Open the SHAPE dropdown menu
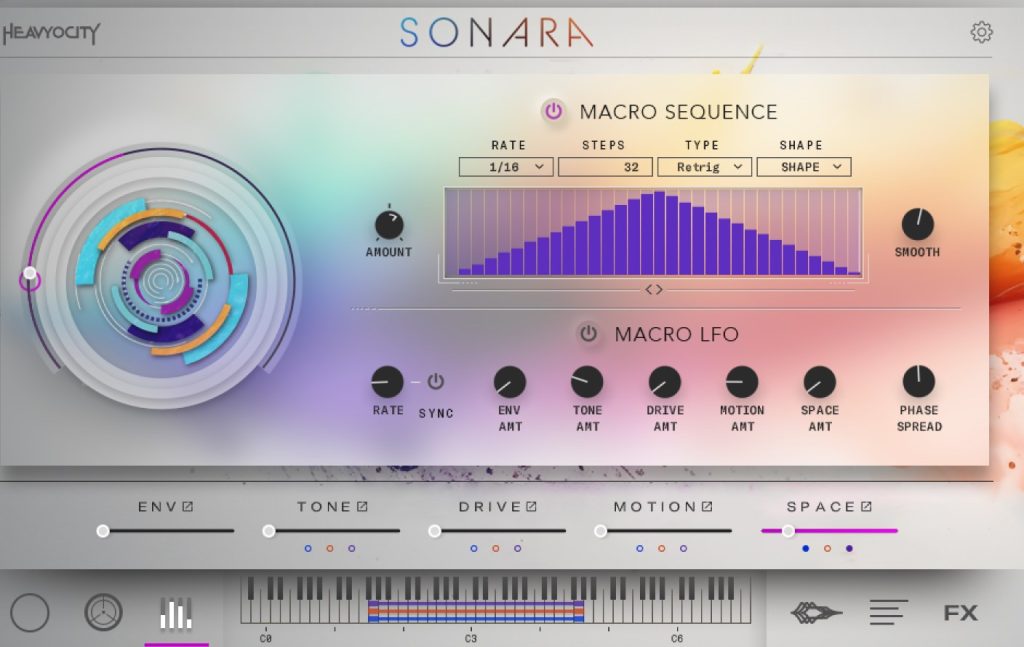 803,167
